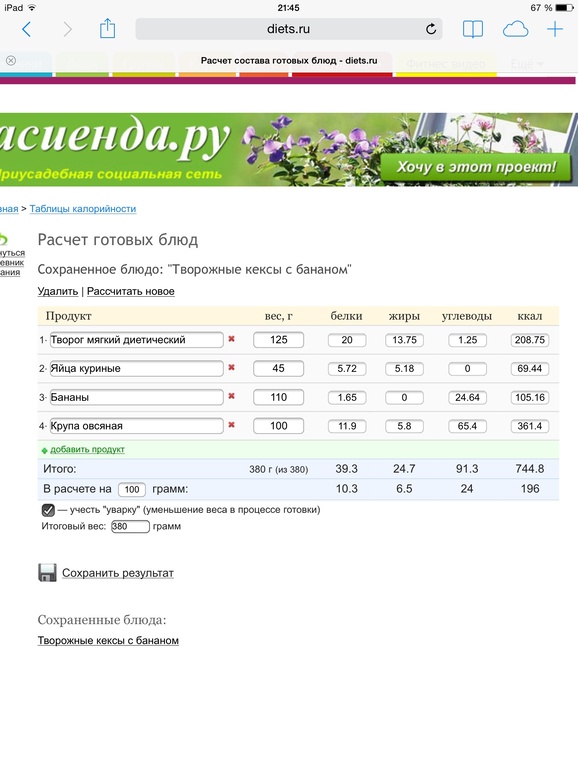This screenshot has width=578, height=770.
Task: Remove Творог мягкий диетический with red X
Action: click(x=231, y=339)
